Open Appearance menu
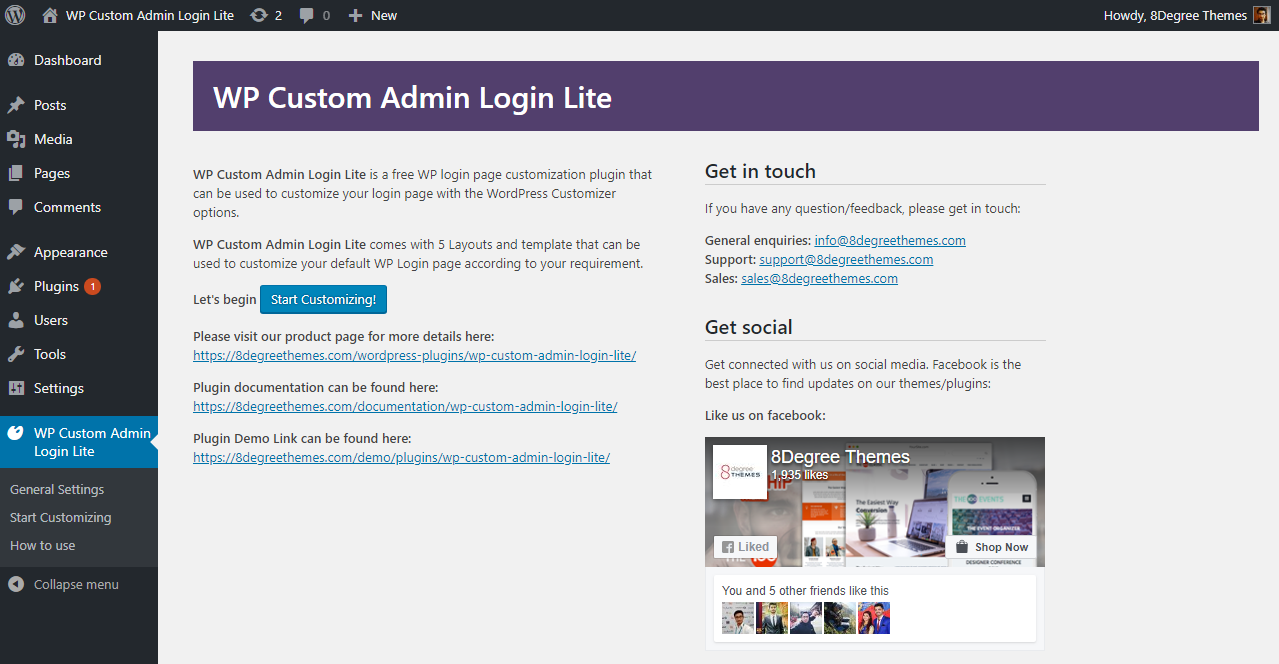The image size is (1279, 664). click(71, 252)
